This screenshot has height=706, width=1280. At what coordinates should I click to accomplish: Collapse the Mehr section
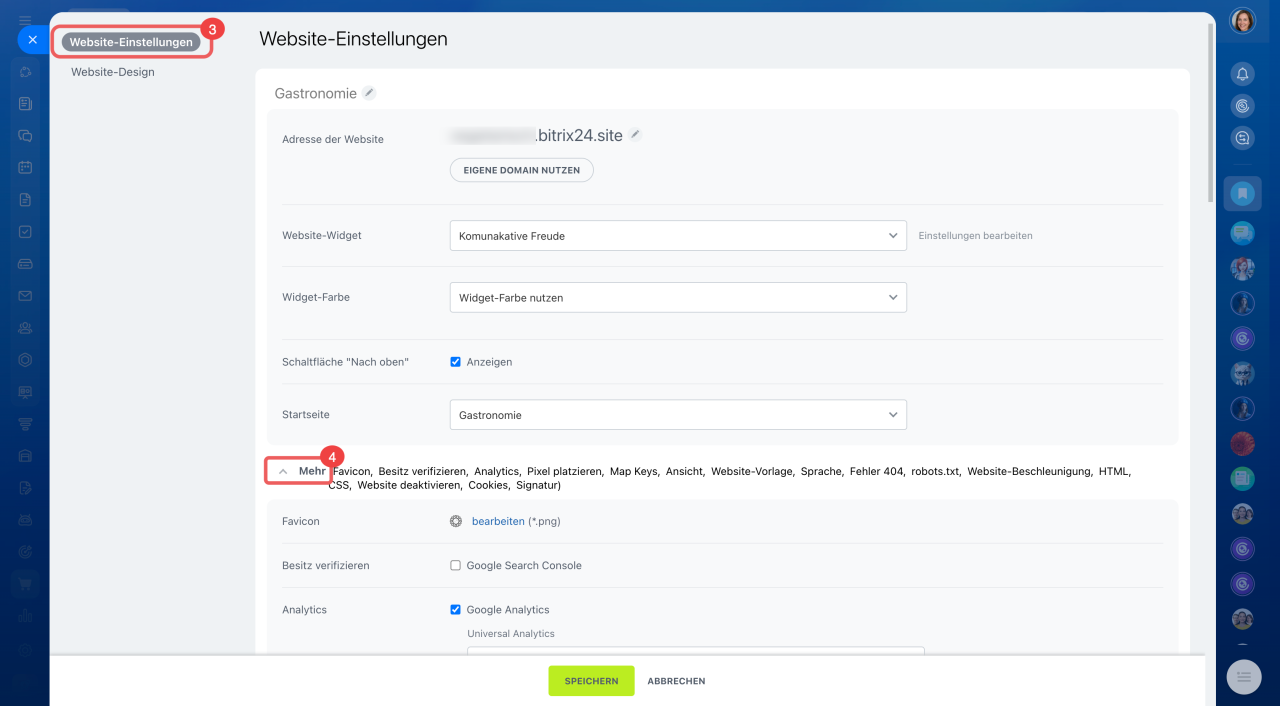pos(301,471)
